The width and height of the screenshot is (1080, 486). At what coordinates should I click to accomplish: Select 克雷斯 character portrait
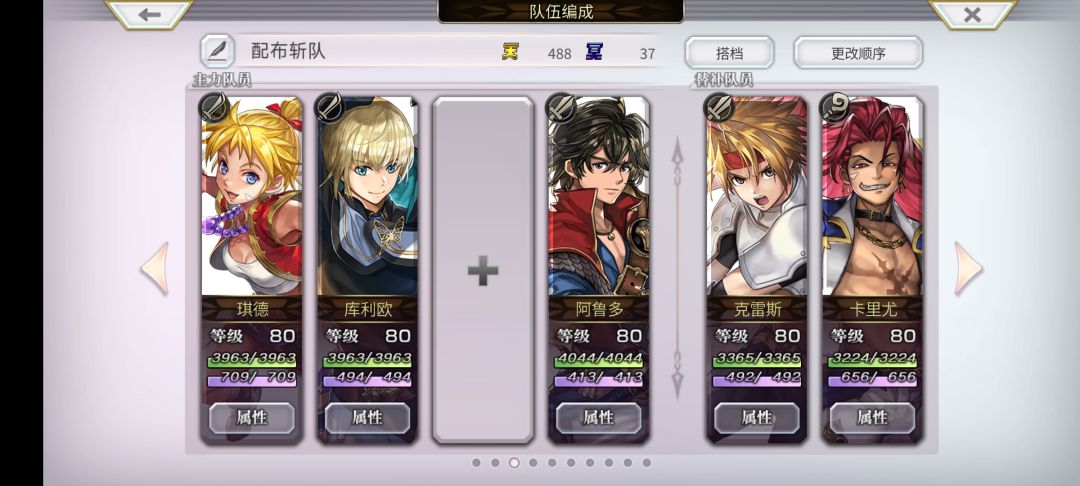point(756,196)
